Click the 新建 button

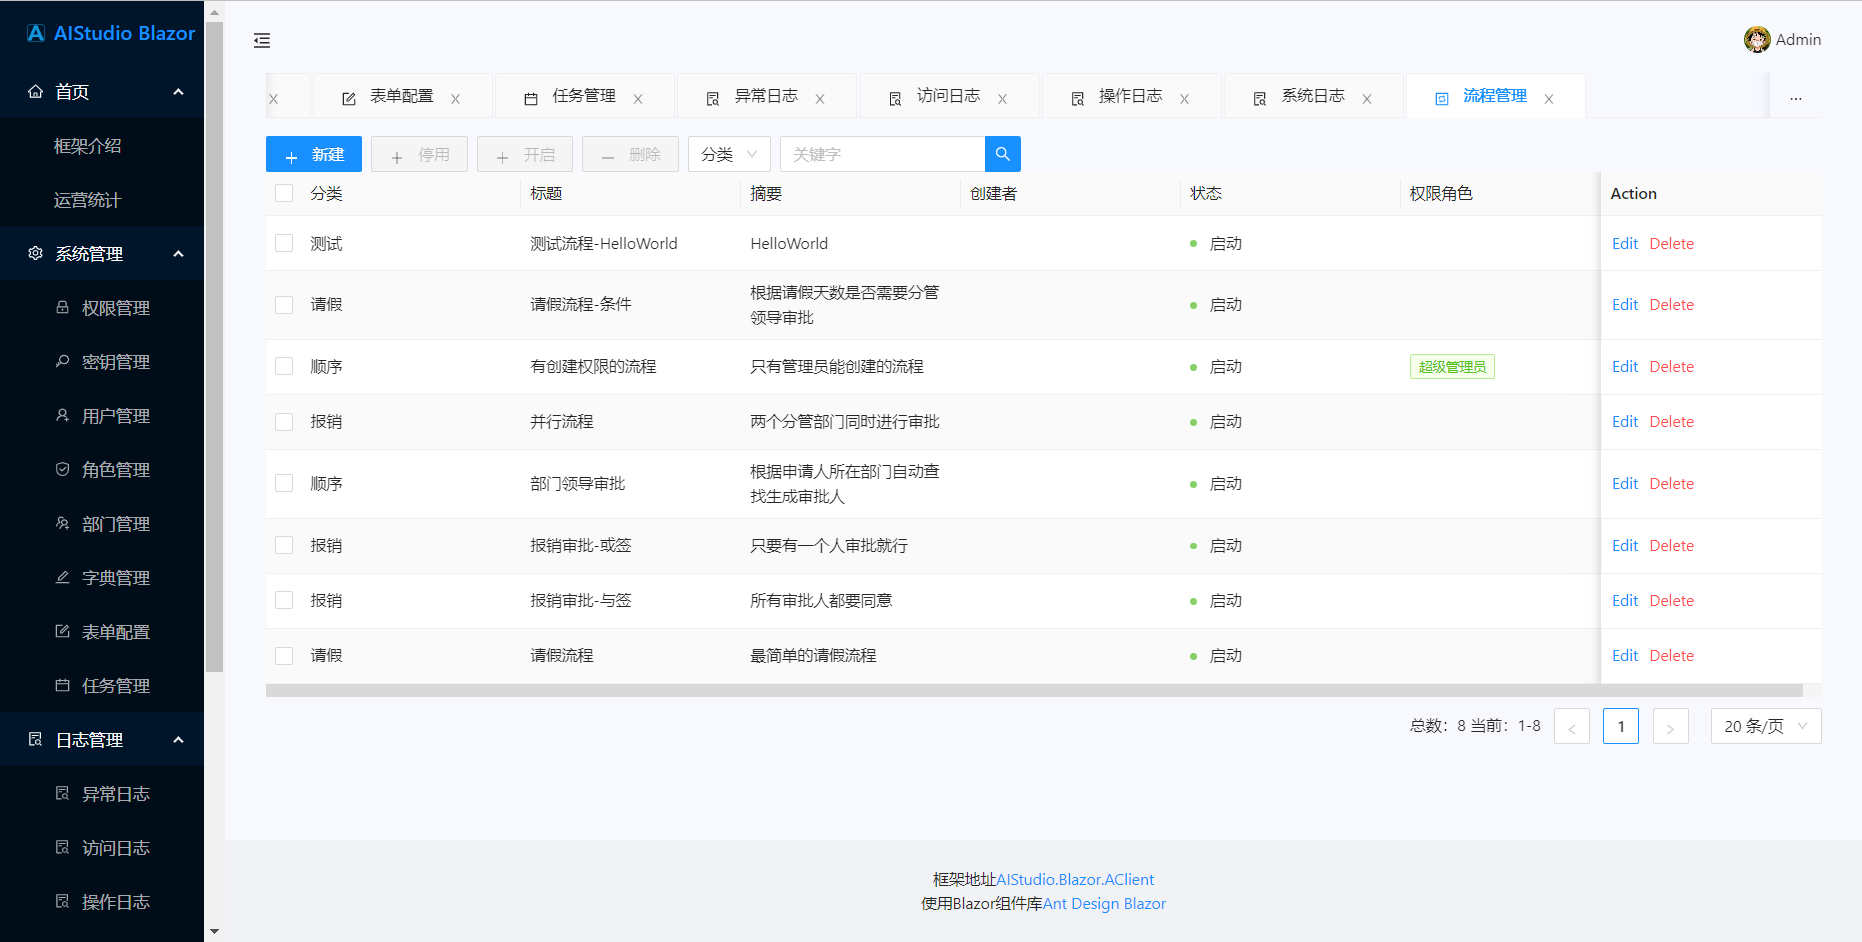pos(314,153)
